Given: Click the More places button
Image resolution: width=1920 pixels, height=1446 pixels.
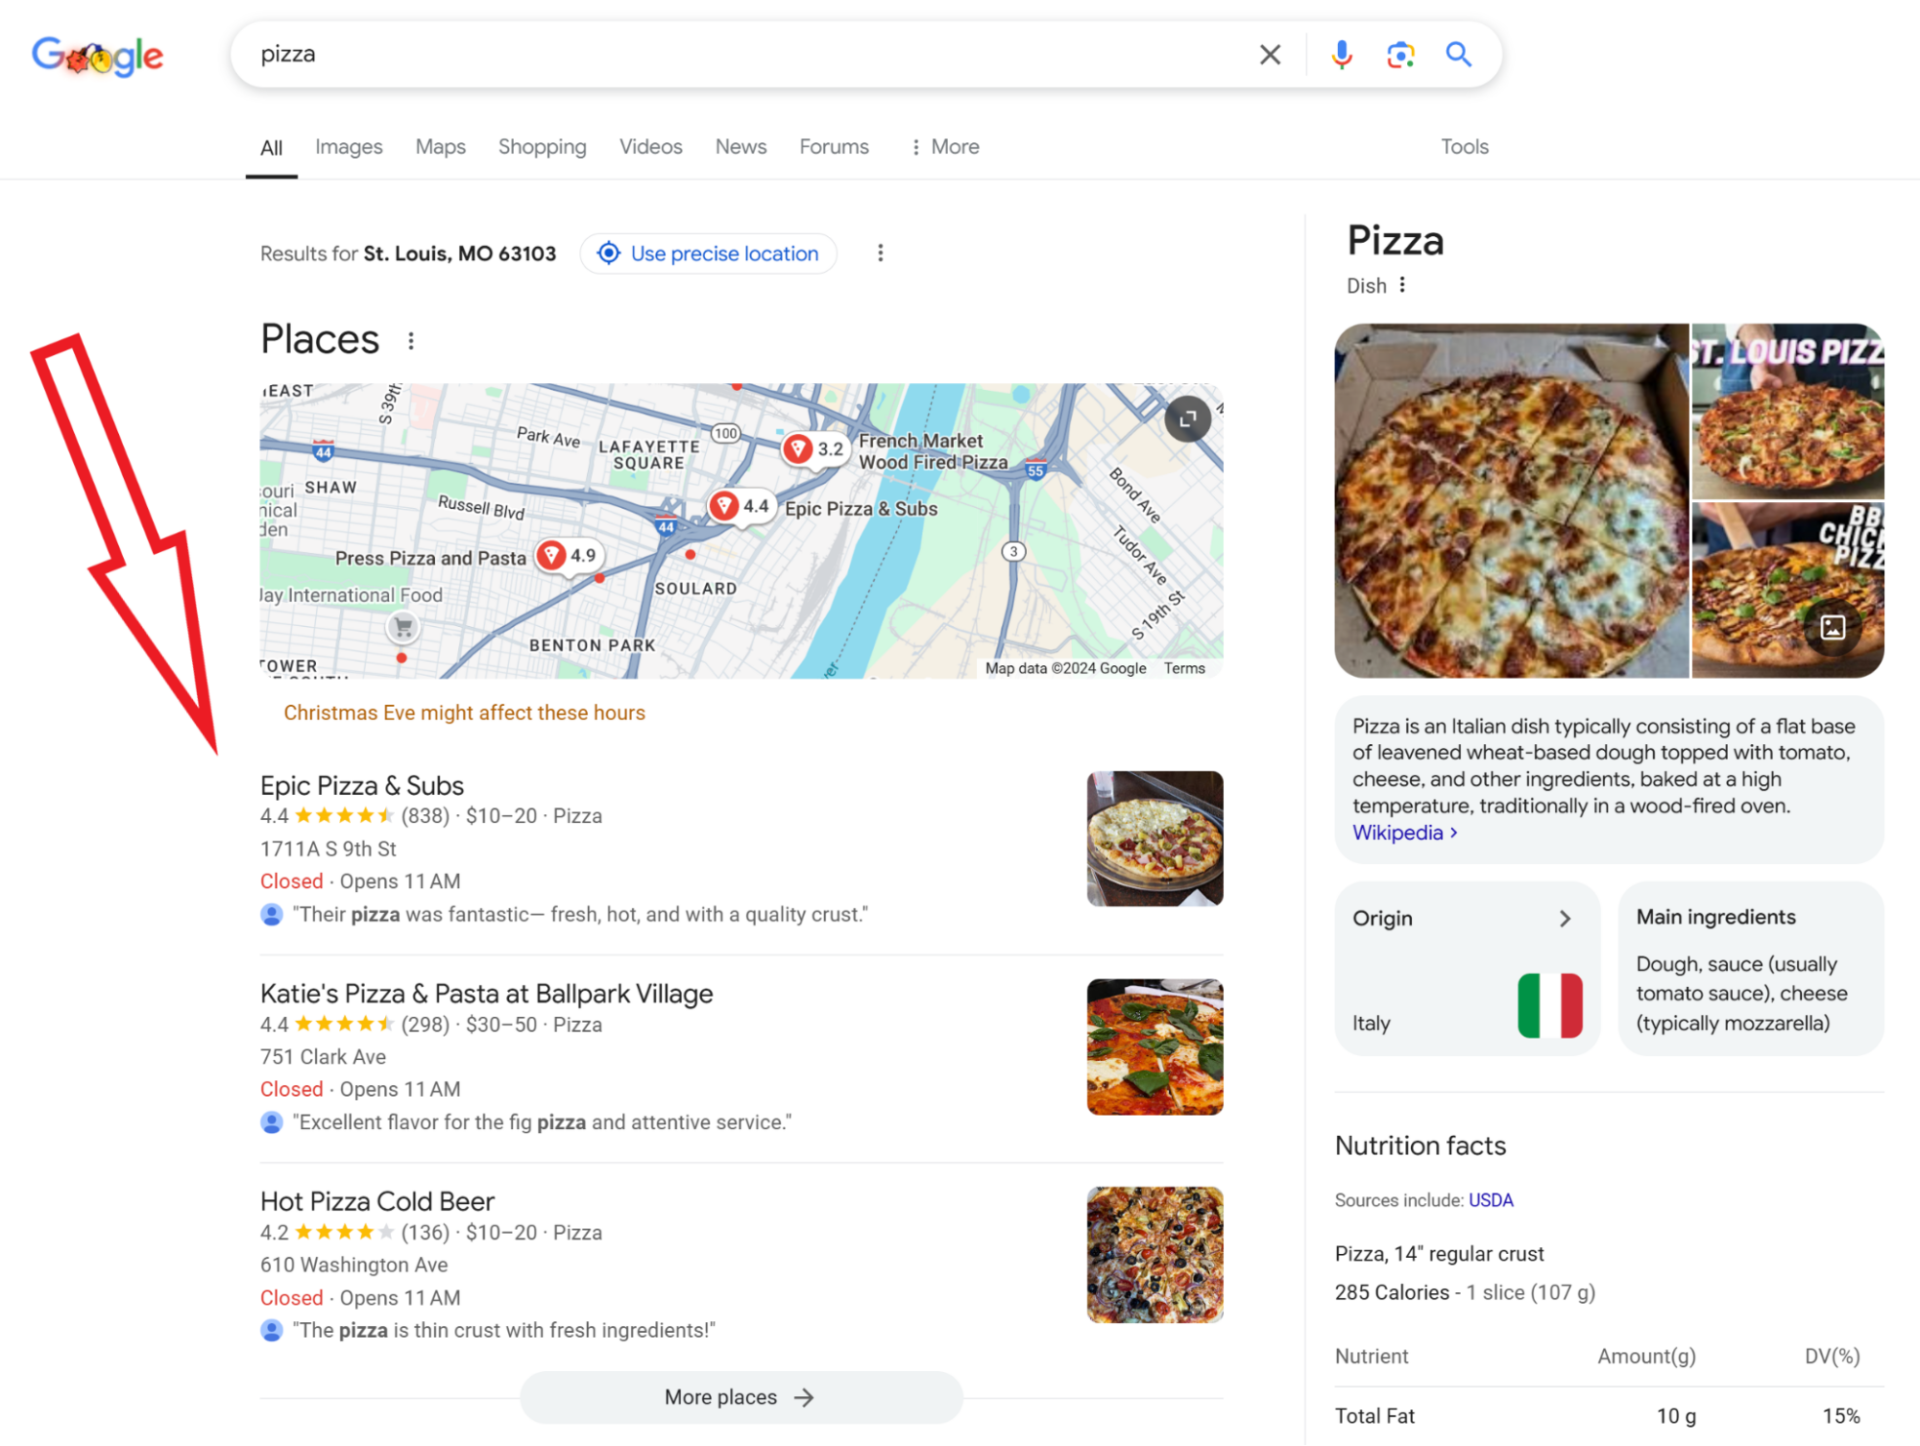Looking at the screenshot, I should click(x=740, y=1397).
